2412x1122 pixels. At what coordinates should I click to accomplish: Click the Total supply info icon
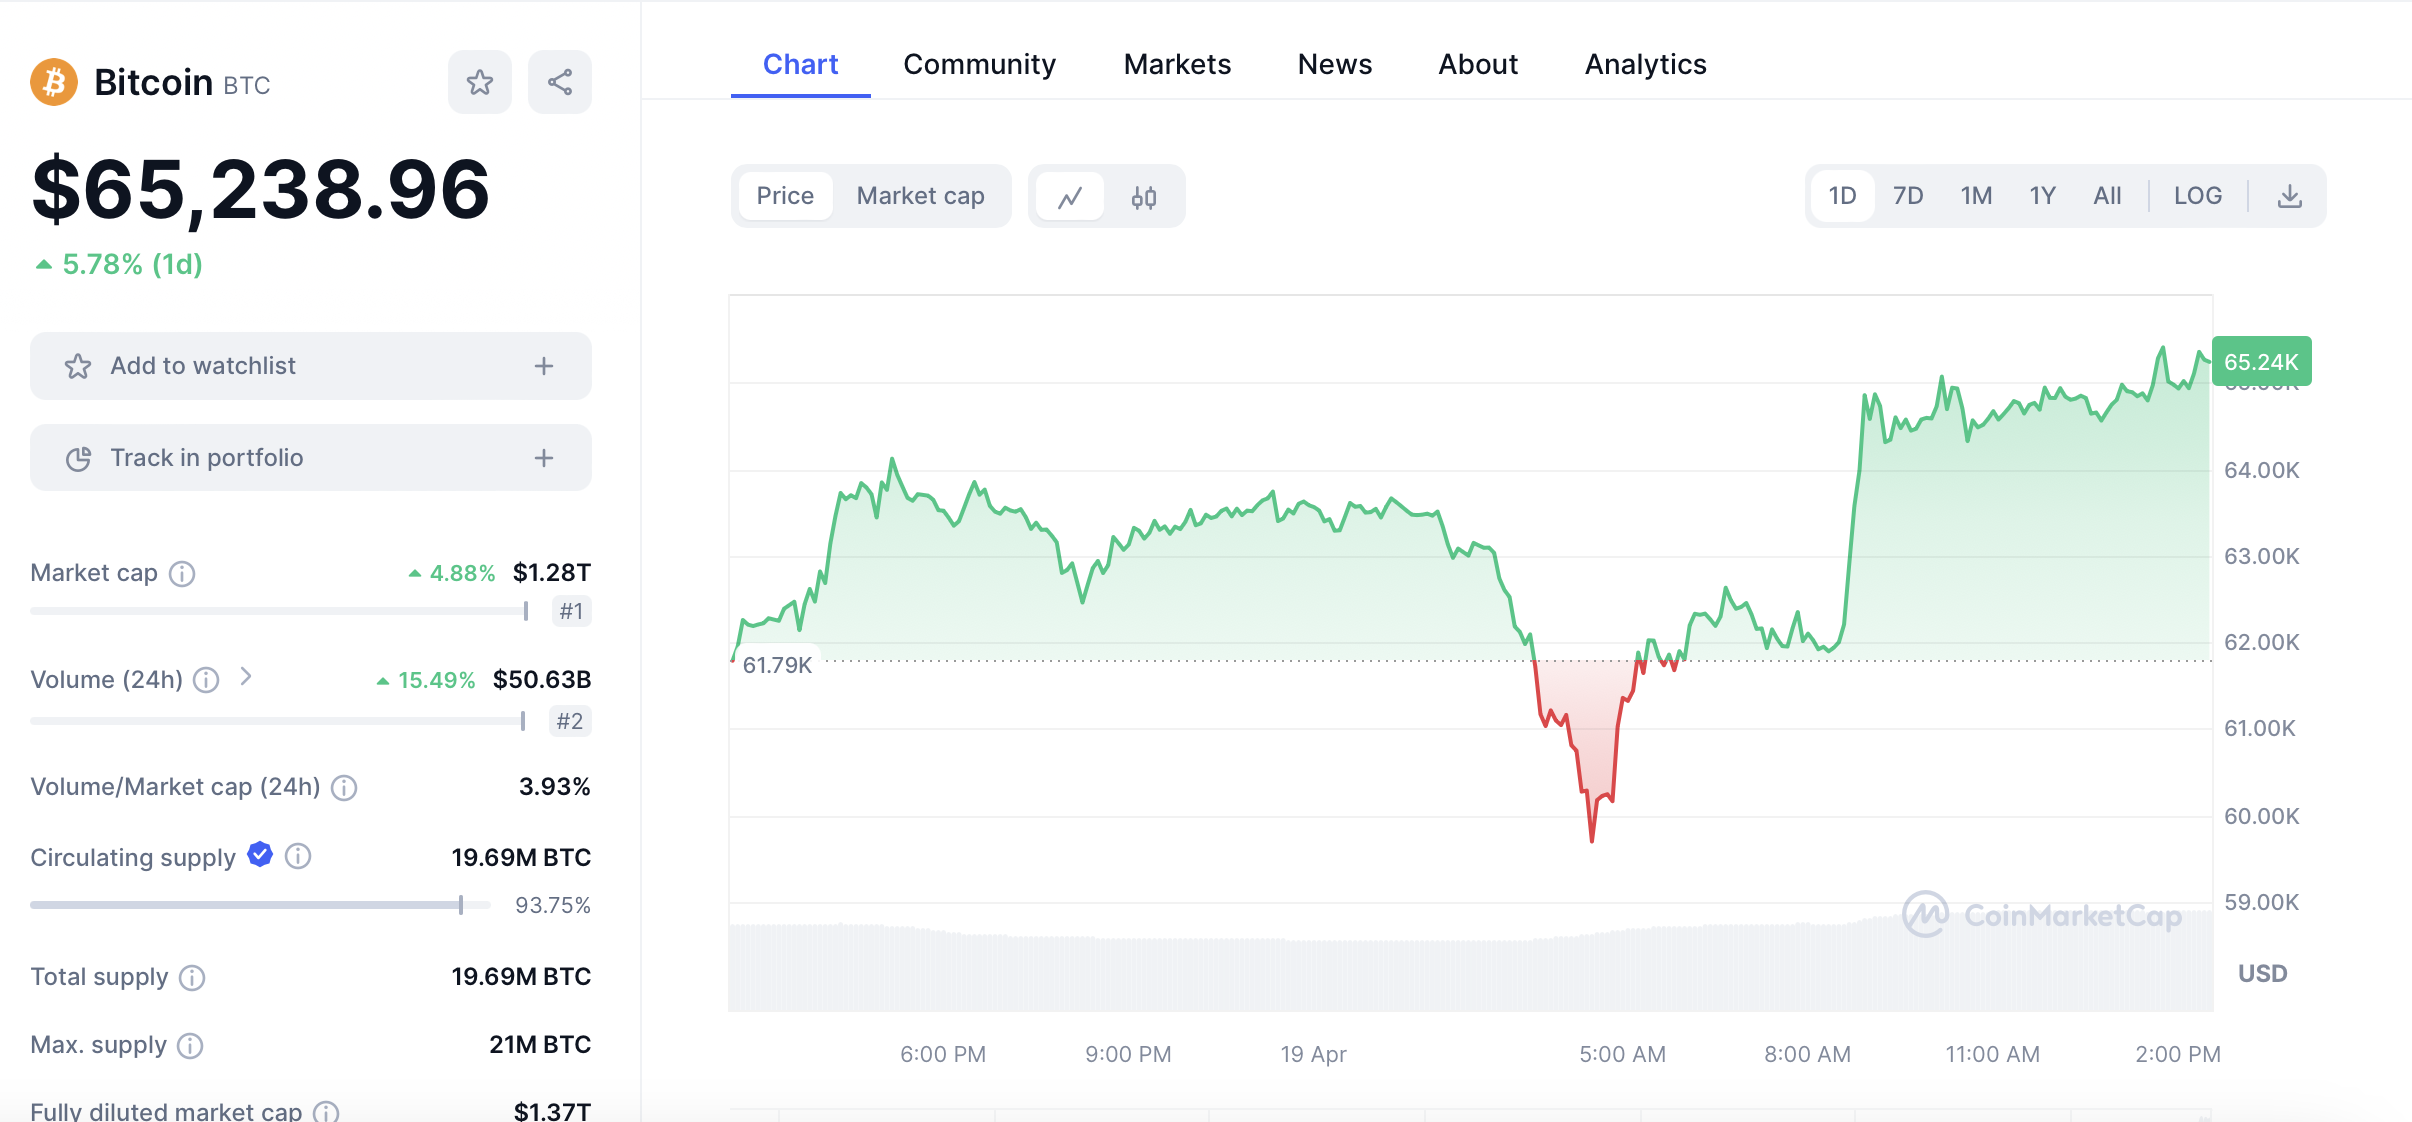[192, 978]
